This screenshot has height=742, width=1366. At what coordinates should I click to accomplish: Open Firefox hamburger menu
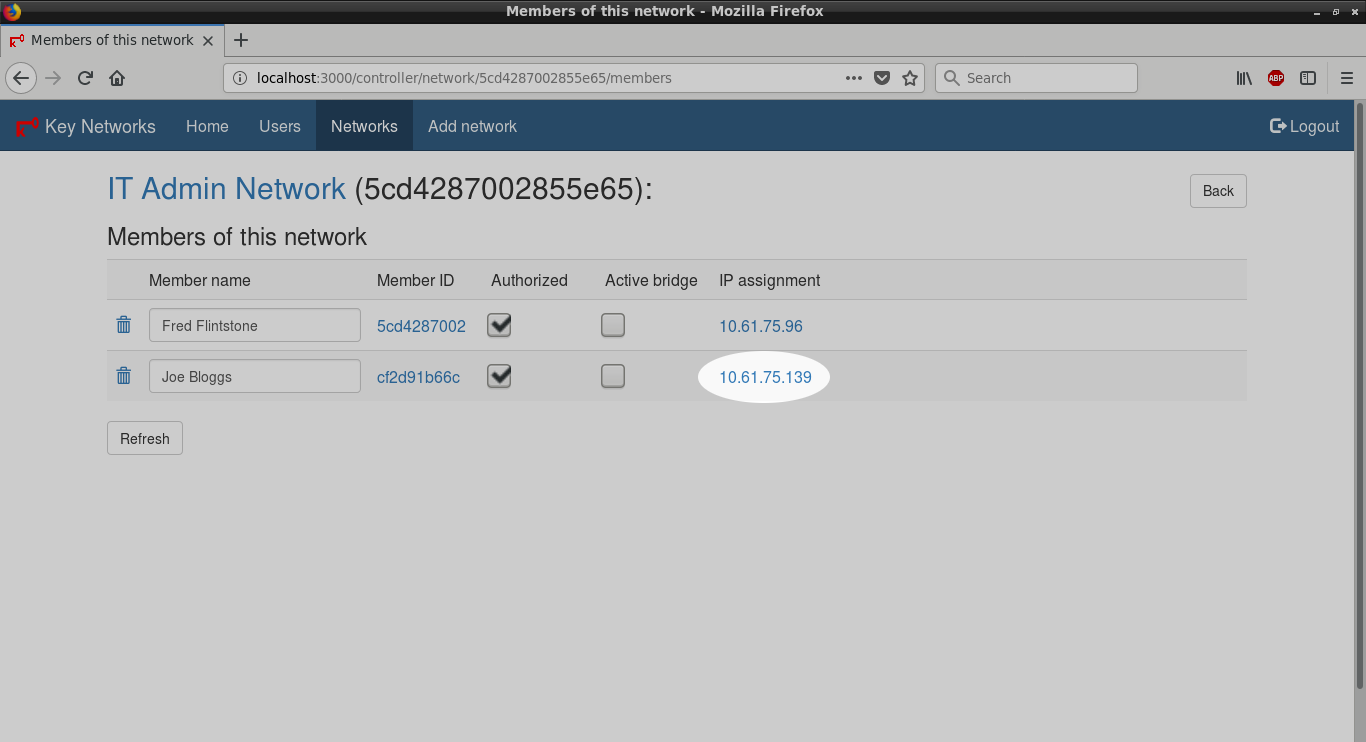(1346, 78)
